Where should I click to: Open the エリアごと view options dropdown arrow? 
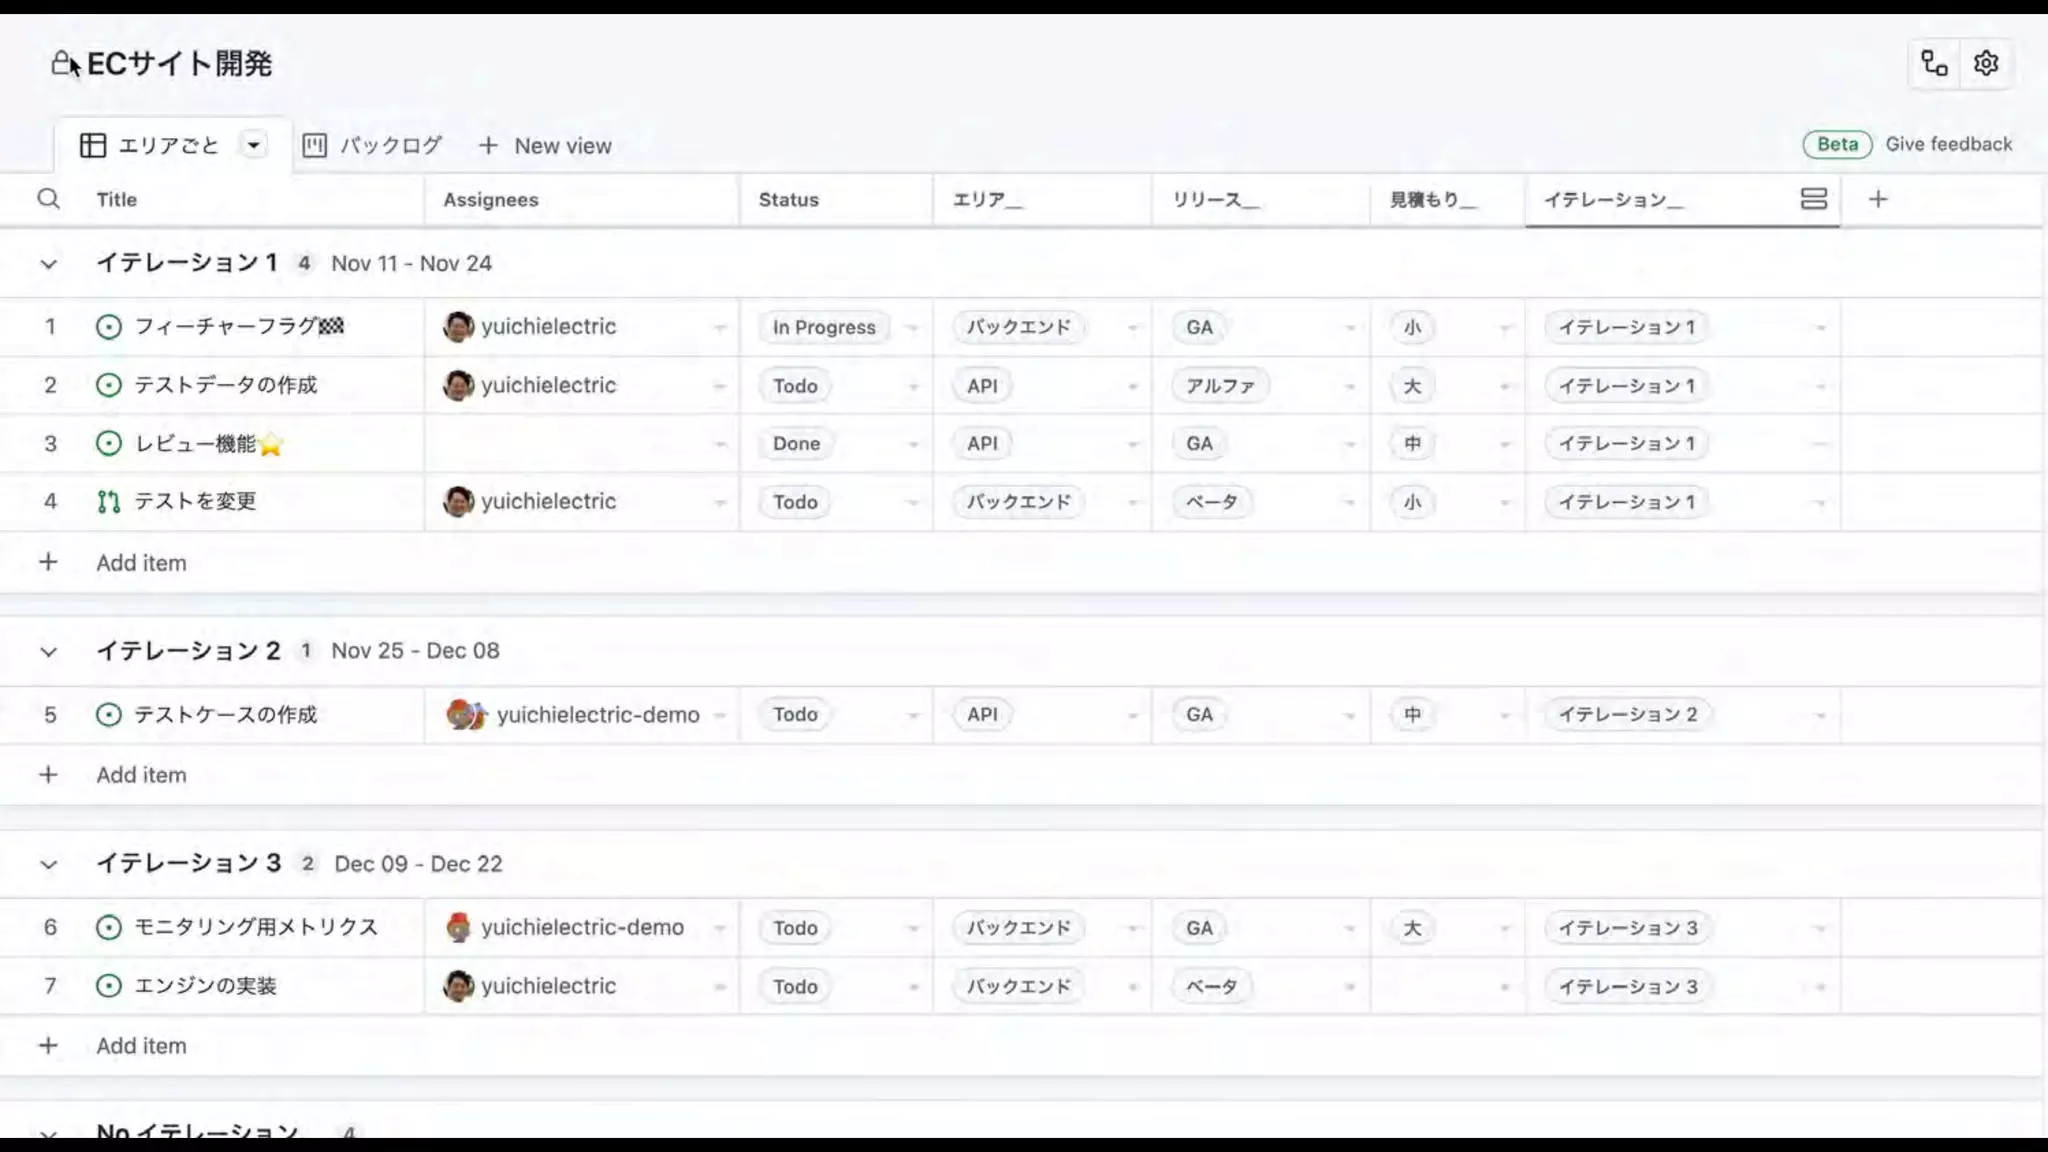(254, 145)
